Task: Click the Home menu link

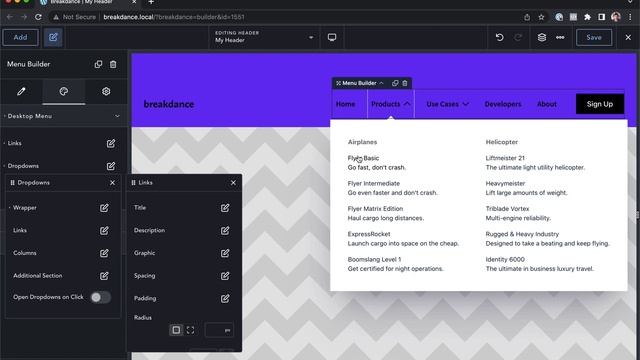Action: pos(345,104)
